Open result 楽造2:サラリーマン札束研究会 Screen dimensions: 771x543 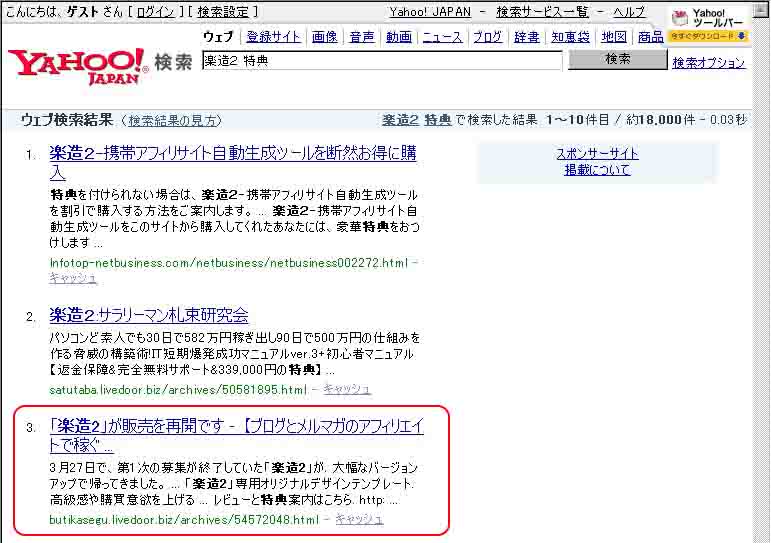point(149,315)
